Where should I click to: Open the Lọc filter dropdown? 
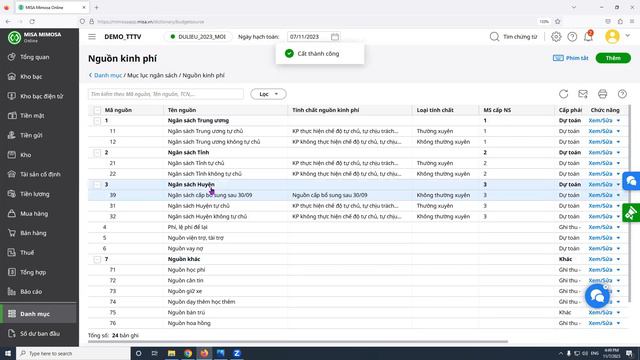tap(268, 94)
